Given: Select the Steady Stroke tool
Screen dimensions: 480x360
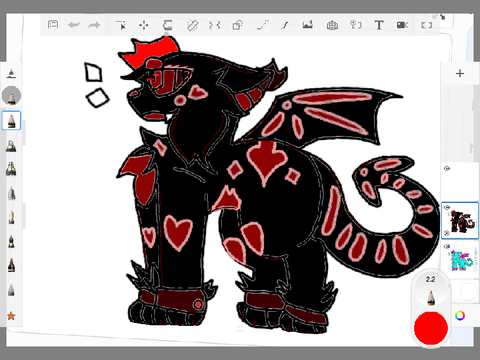Looking at the screenshot, I should coord(285,25).
